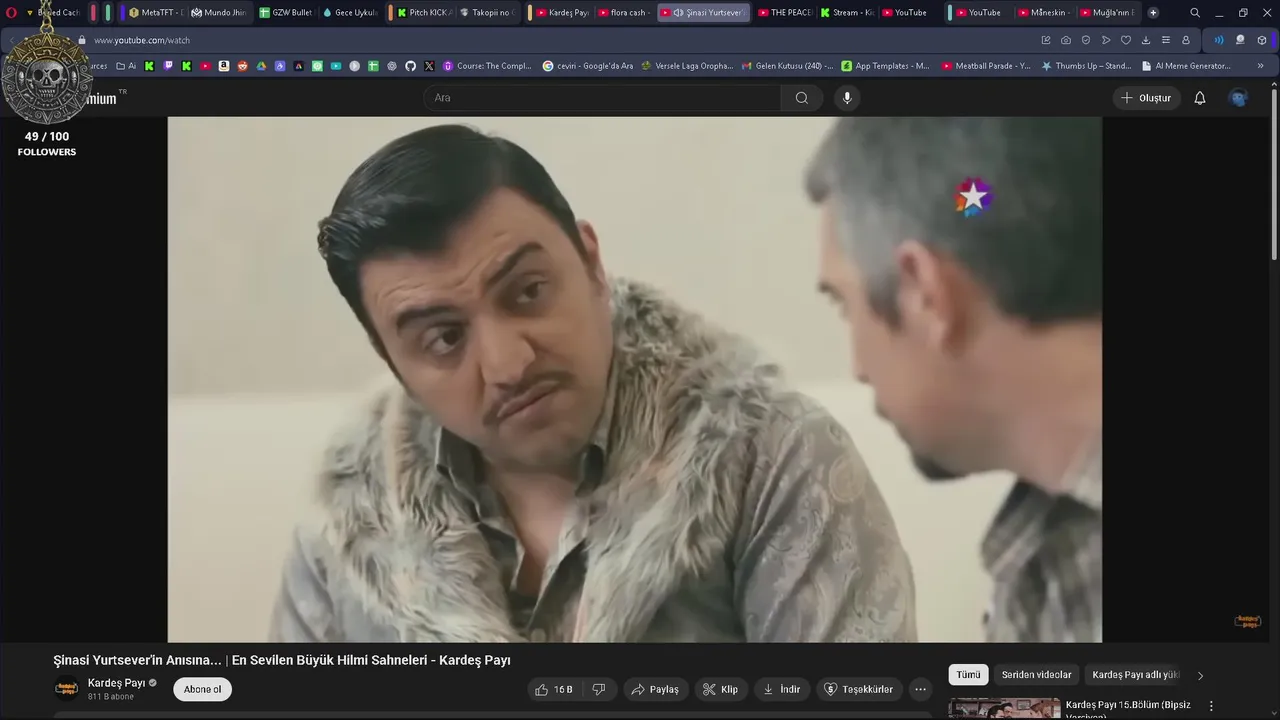Open the browser profile account icon

point(1186,40)
